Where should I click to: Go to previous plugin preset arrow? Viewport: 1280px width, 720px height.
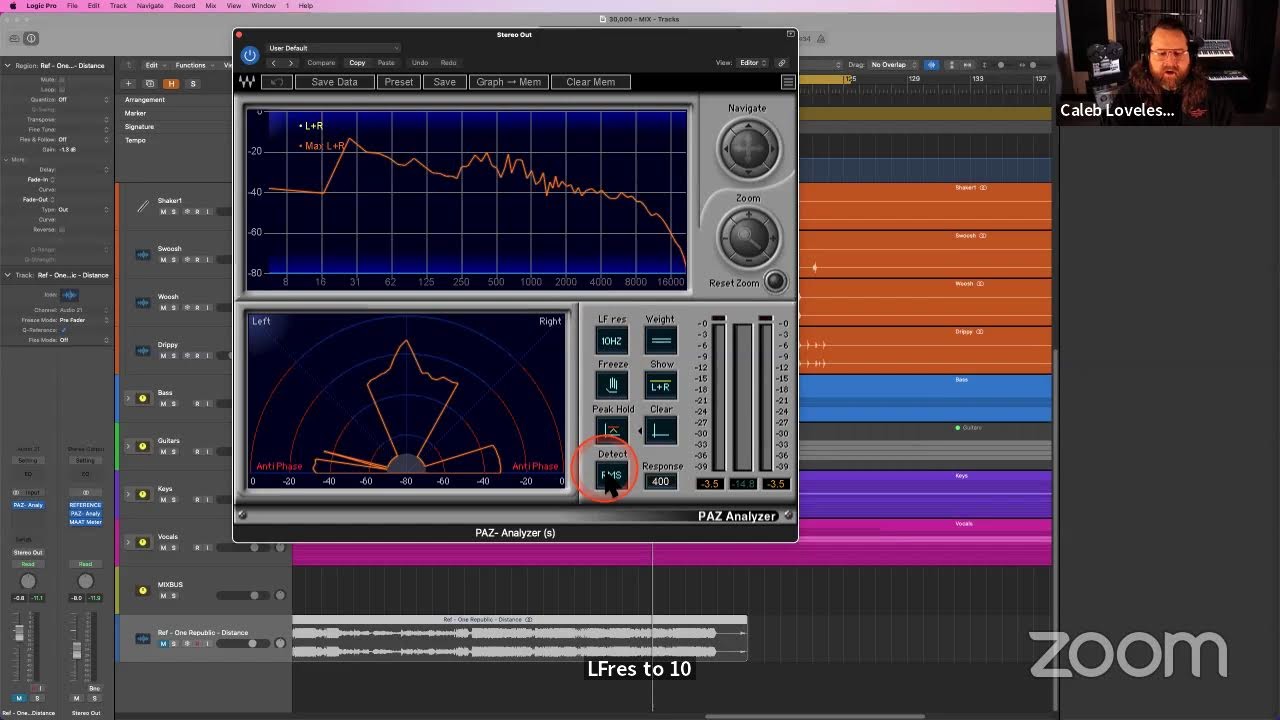coord(274,63)
